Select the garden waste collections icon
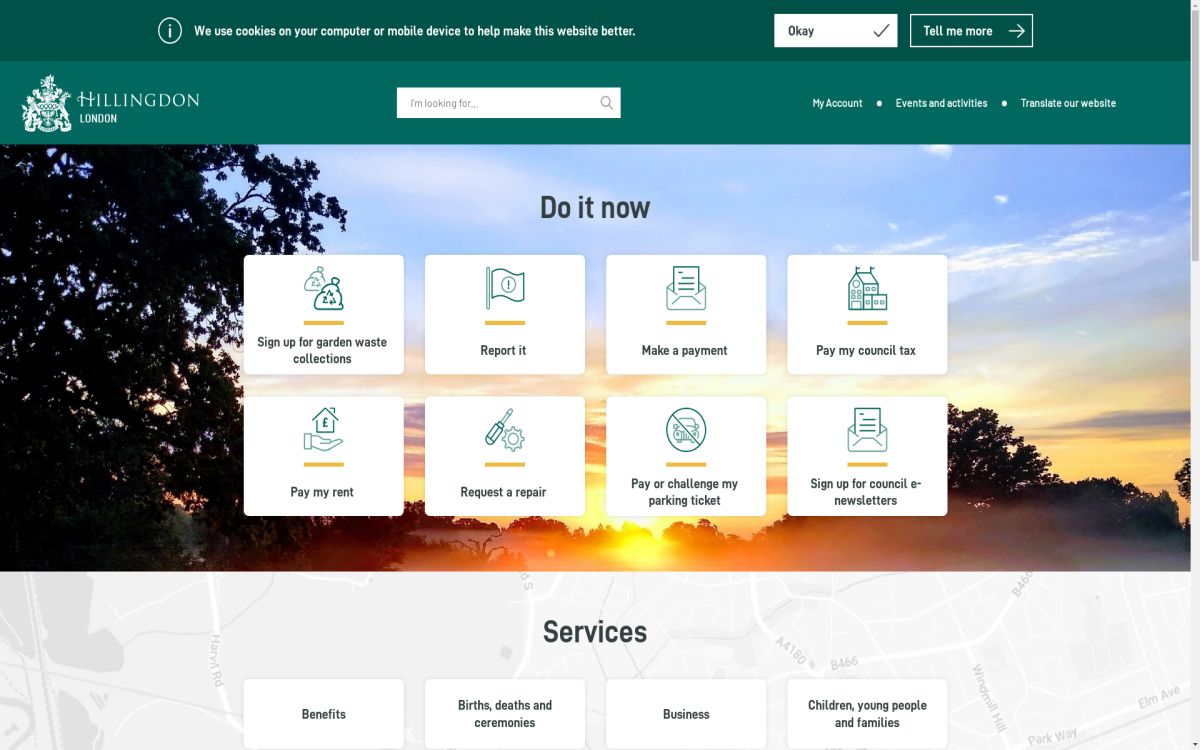The width and height of the screenshot is (1200, 750). pyautogui.click(x=322, y=290)
